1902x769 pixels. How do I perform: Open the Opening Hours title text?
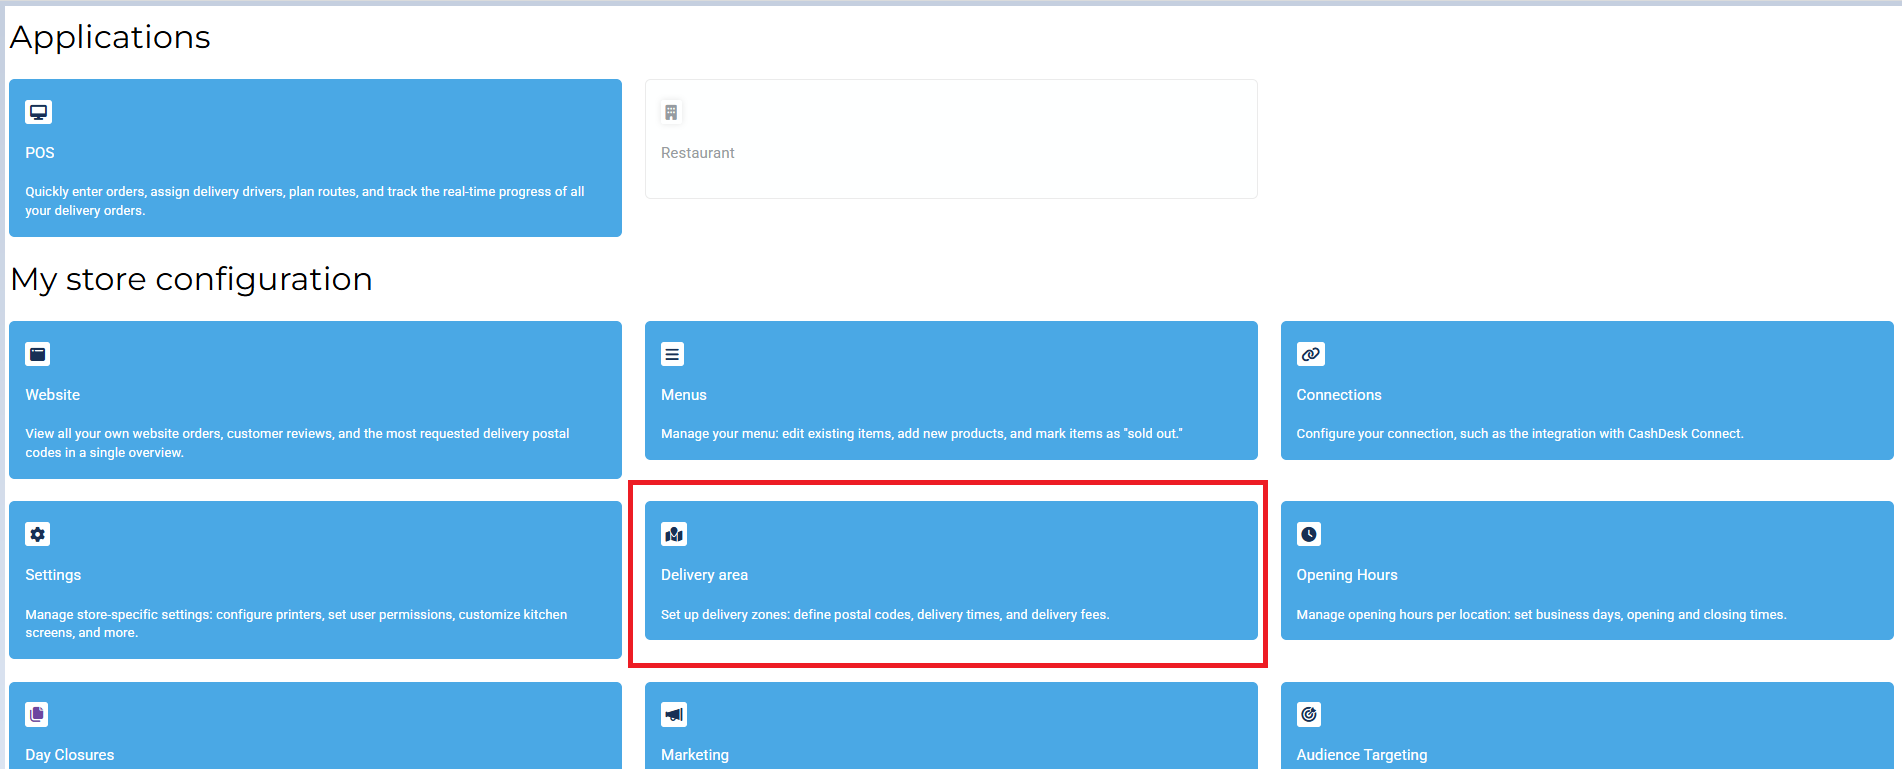[1346, 575]
